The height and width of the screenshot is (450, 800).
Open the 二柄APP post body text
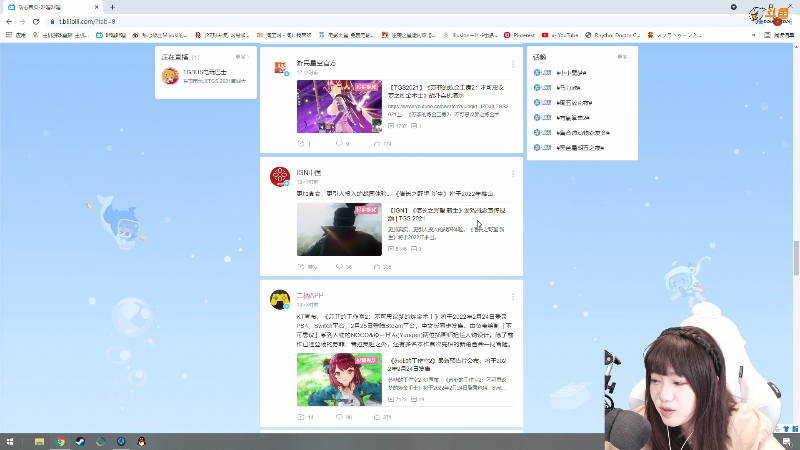pos(405,331)
